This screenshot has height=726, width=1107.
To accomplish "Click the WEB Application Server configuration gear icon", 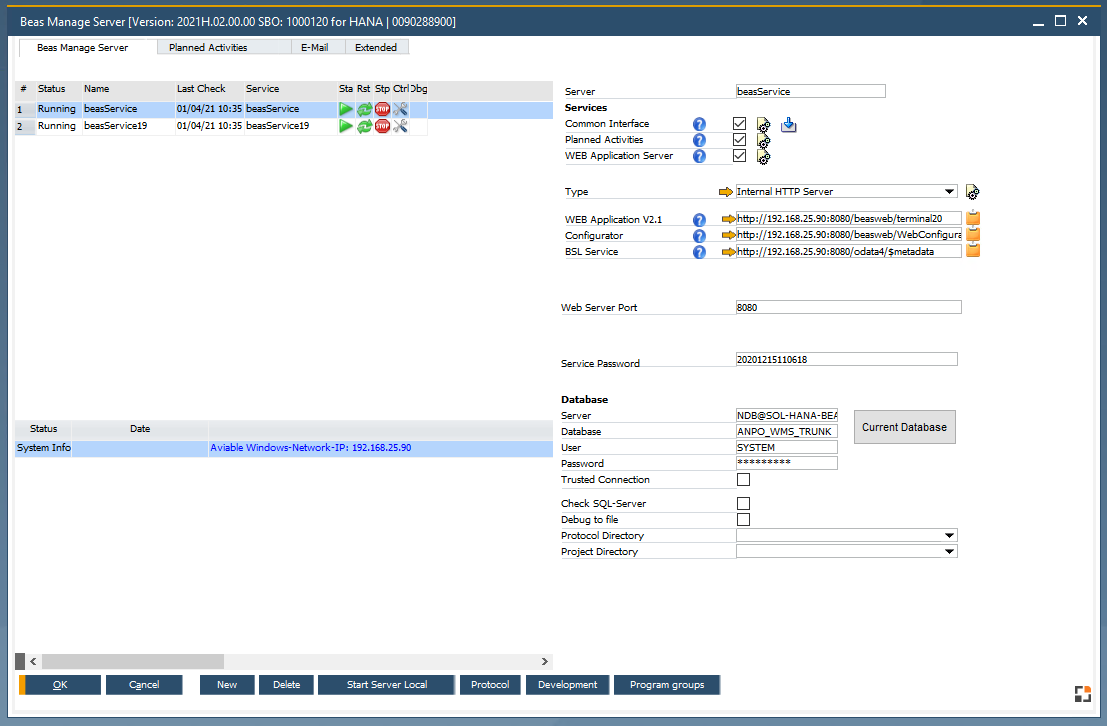I will pos(763,156).
